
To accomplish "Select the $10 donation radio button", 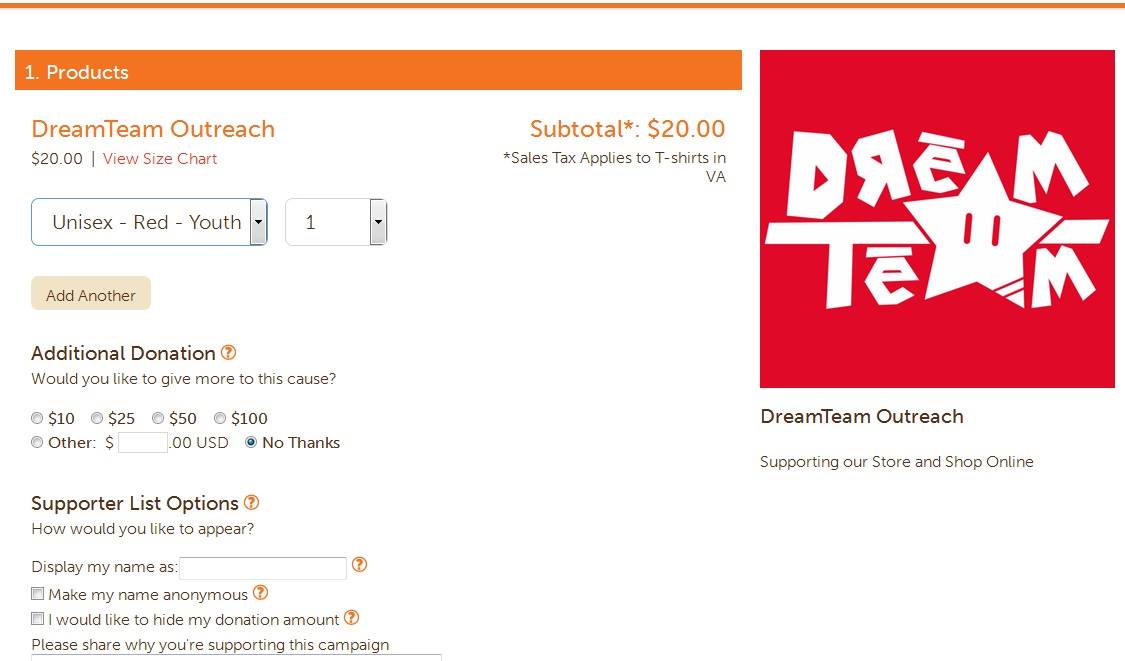I will pos(37,418).
